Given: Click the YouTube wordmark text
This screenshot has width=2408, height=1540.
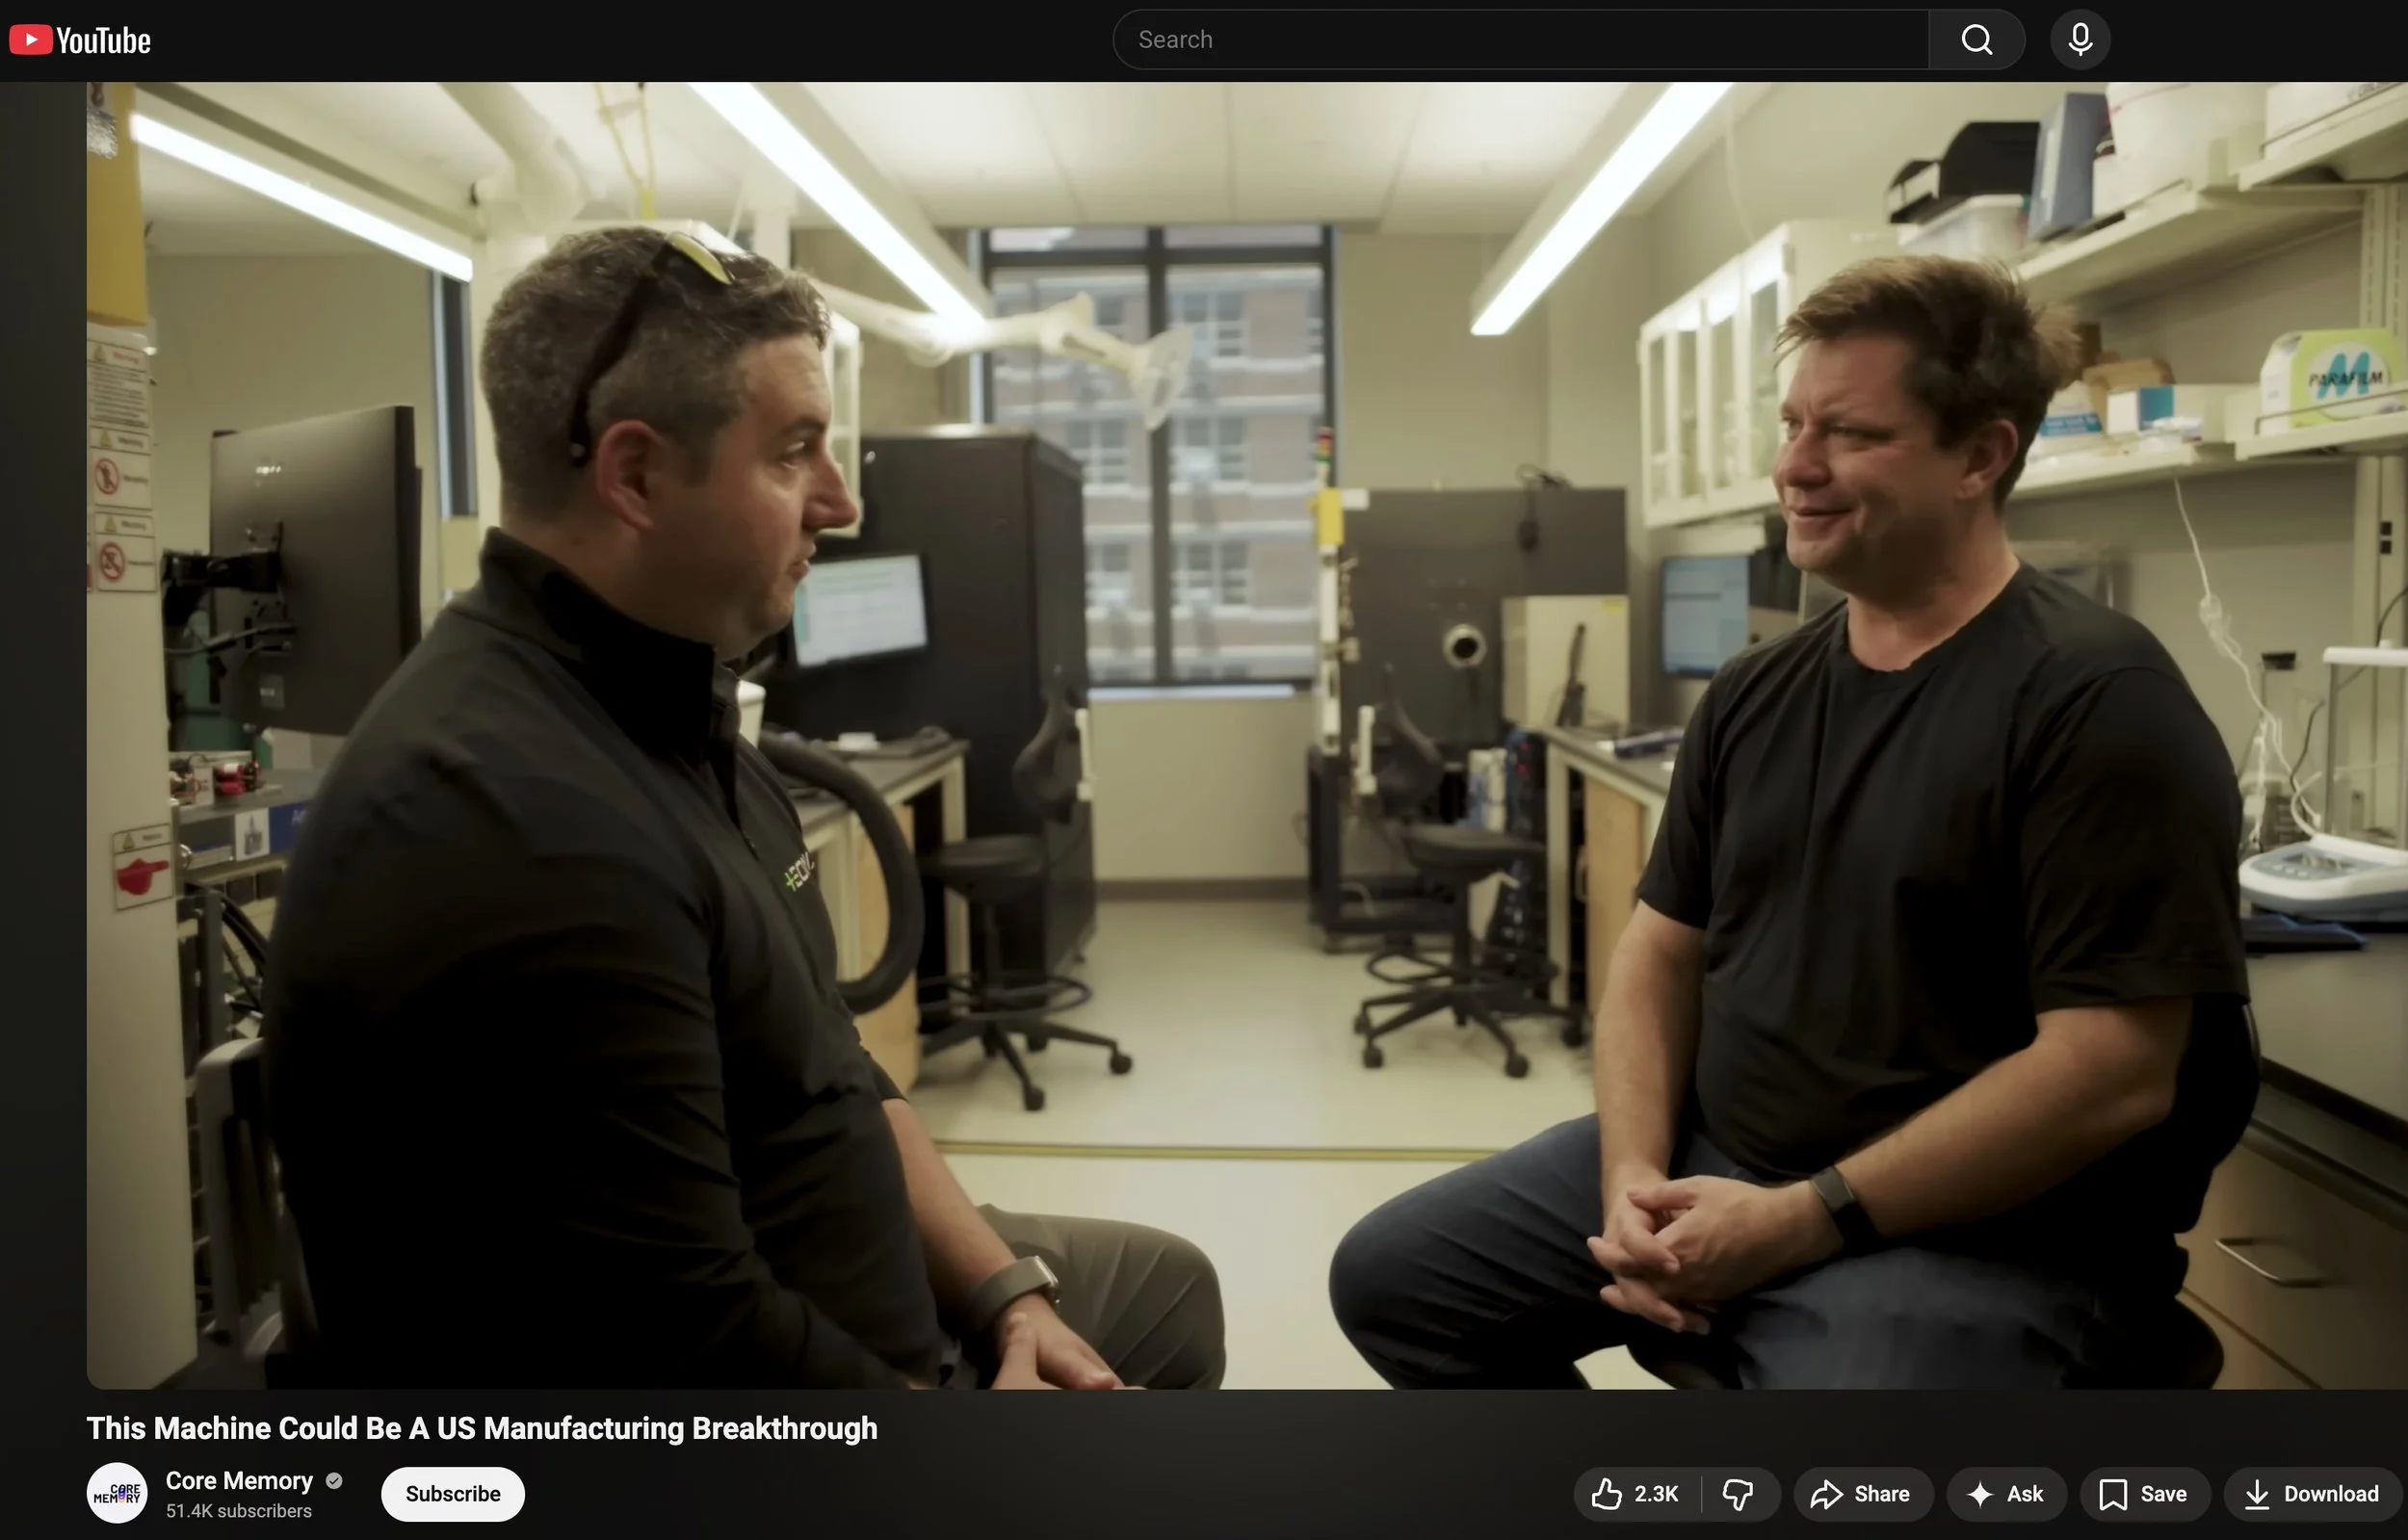Looking at the screenshot, I should [103, 41].
